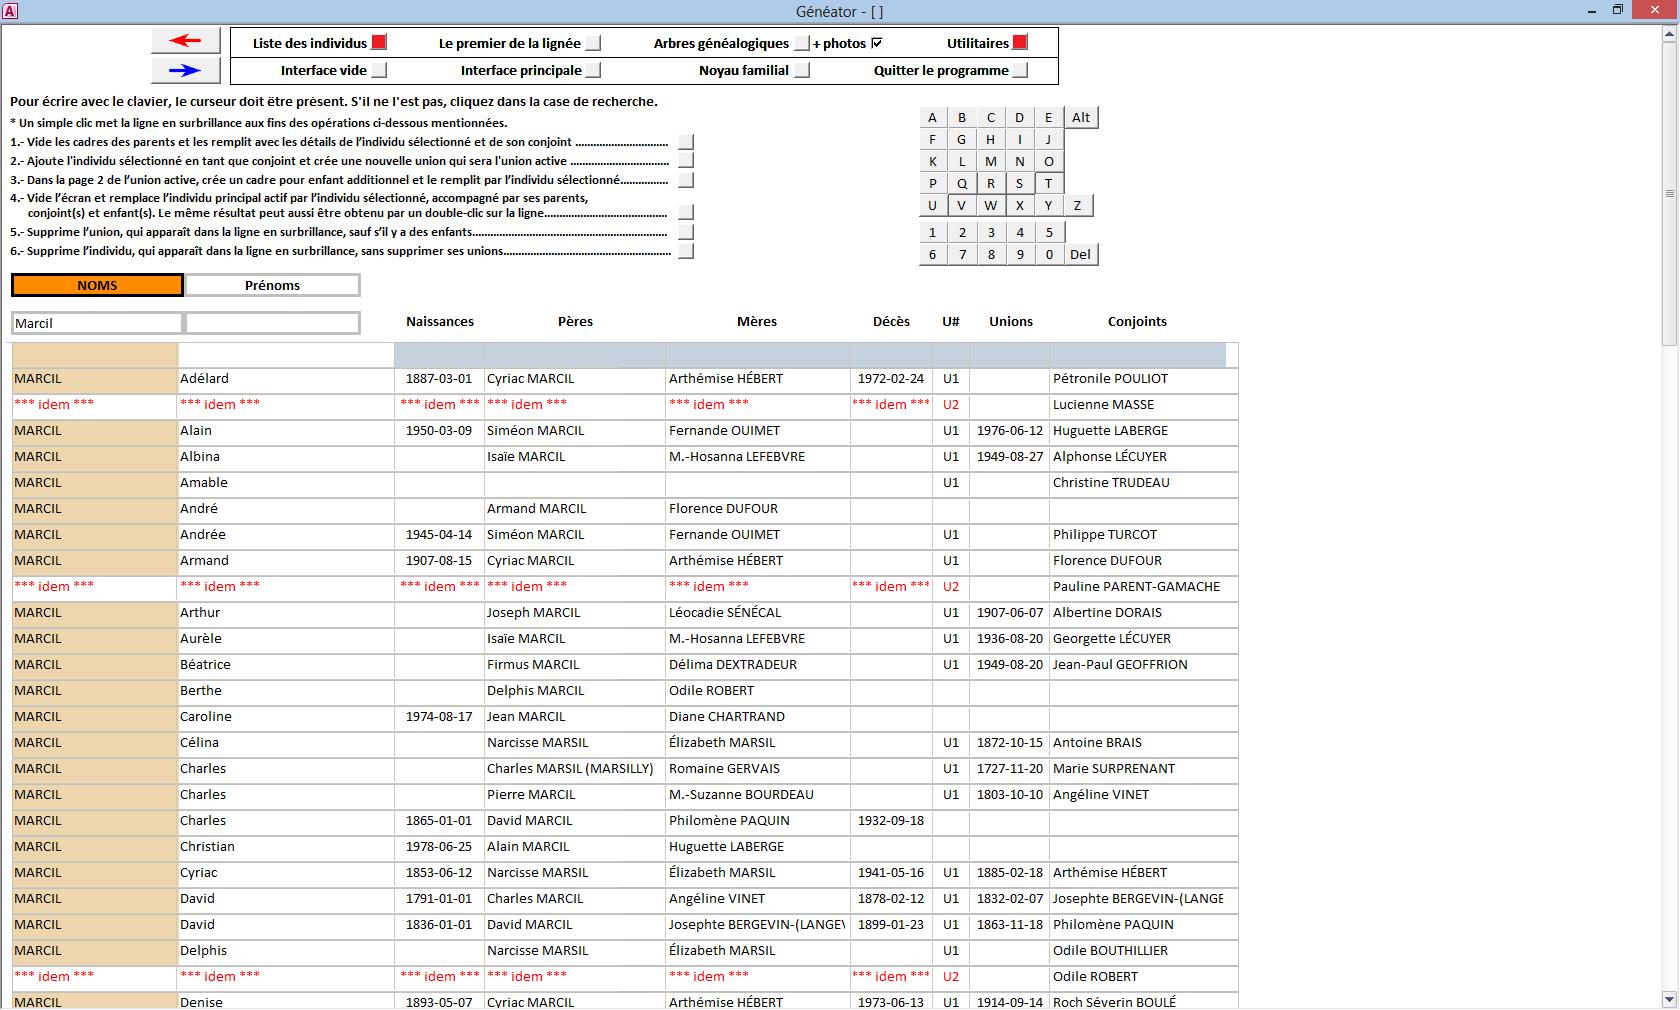The image size is (1680, 1010).
Task: Click the Généator app icon in title bar
Action: 9,11
